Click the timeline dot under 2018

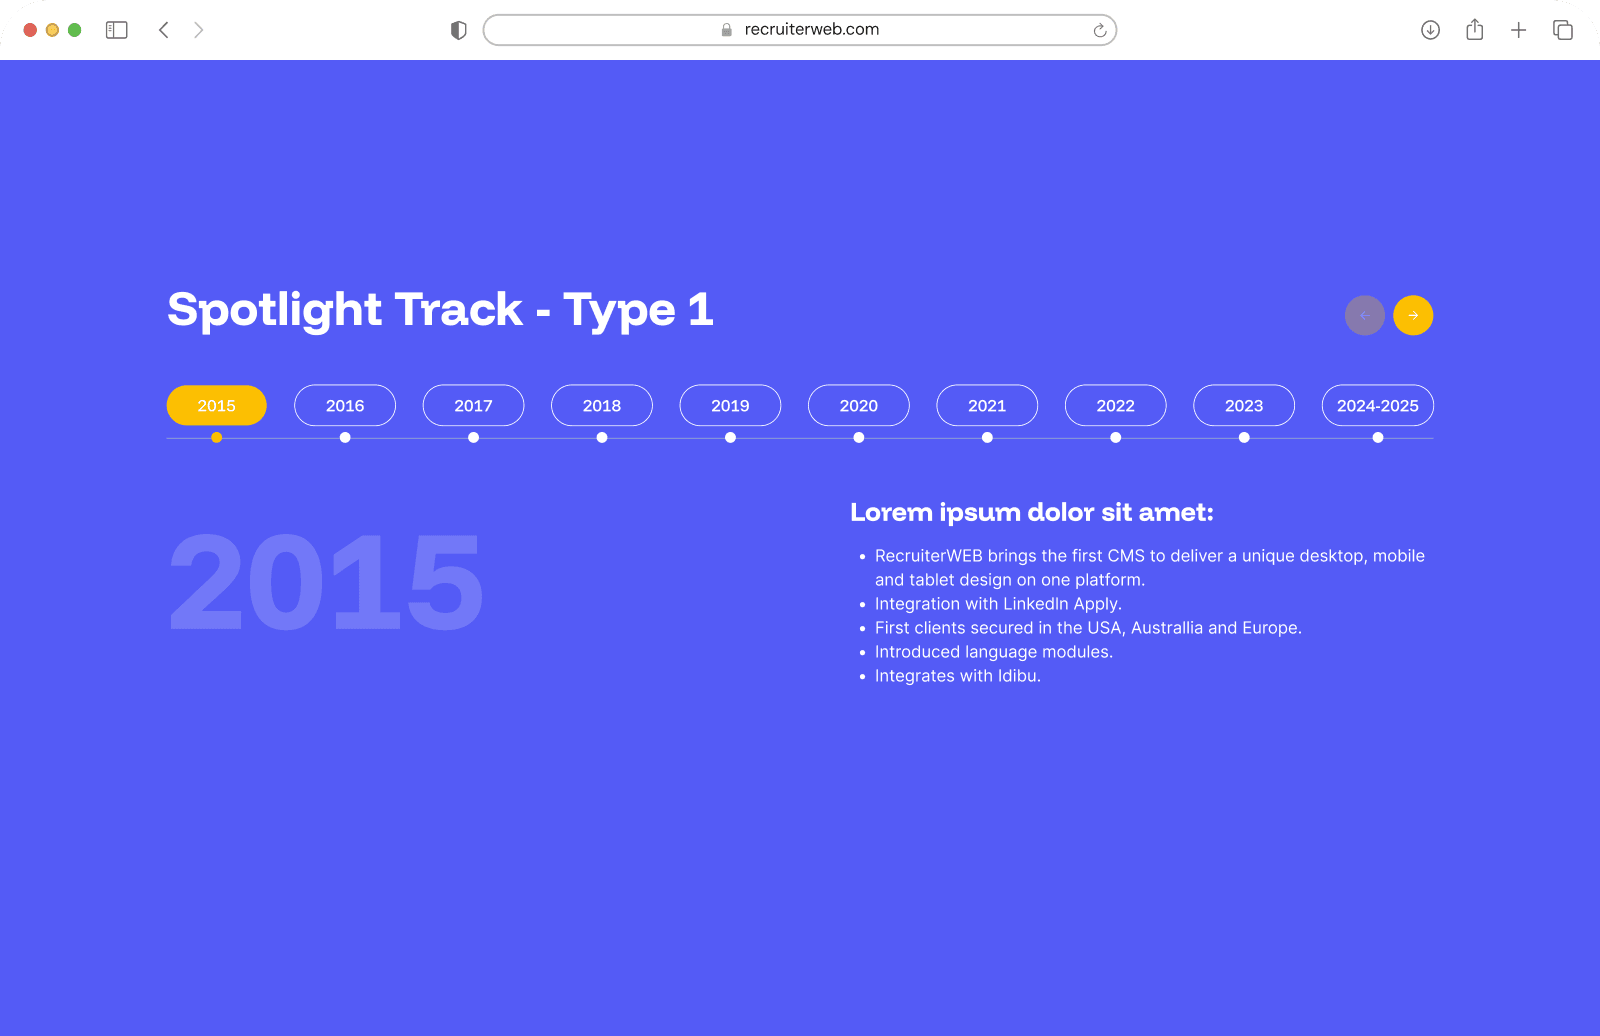click(602, 438)
